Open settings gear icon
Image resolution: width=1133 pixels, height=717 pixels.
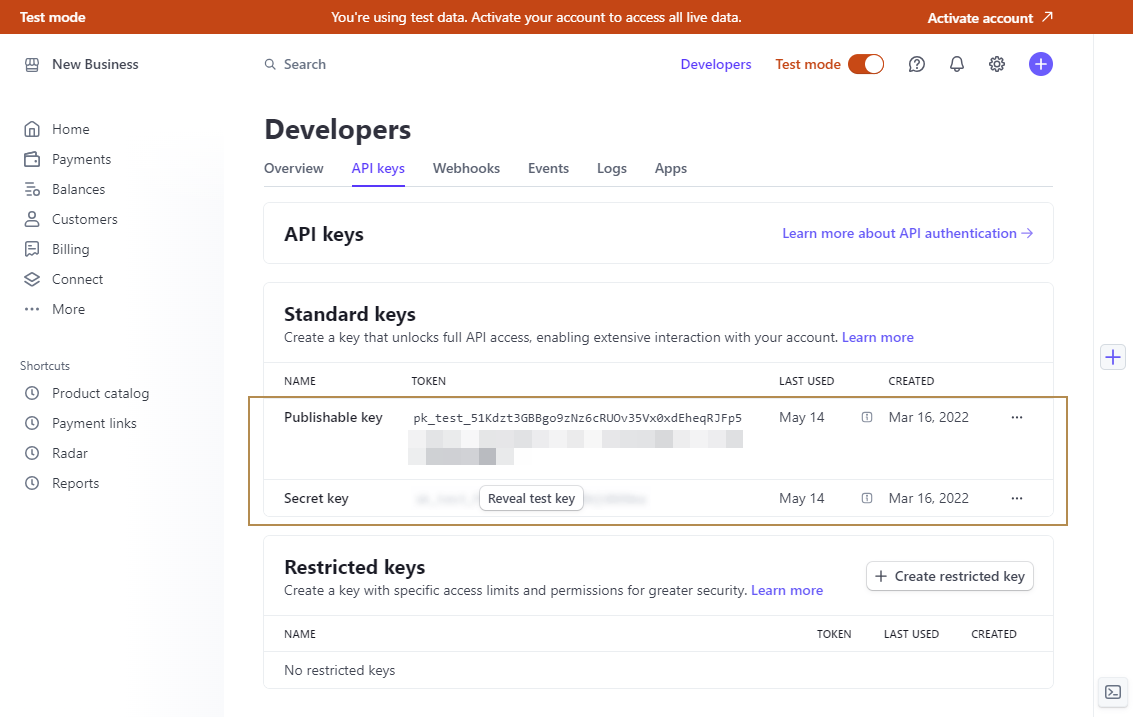pos(997,64)
